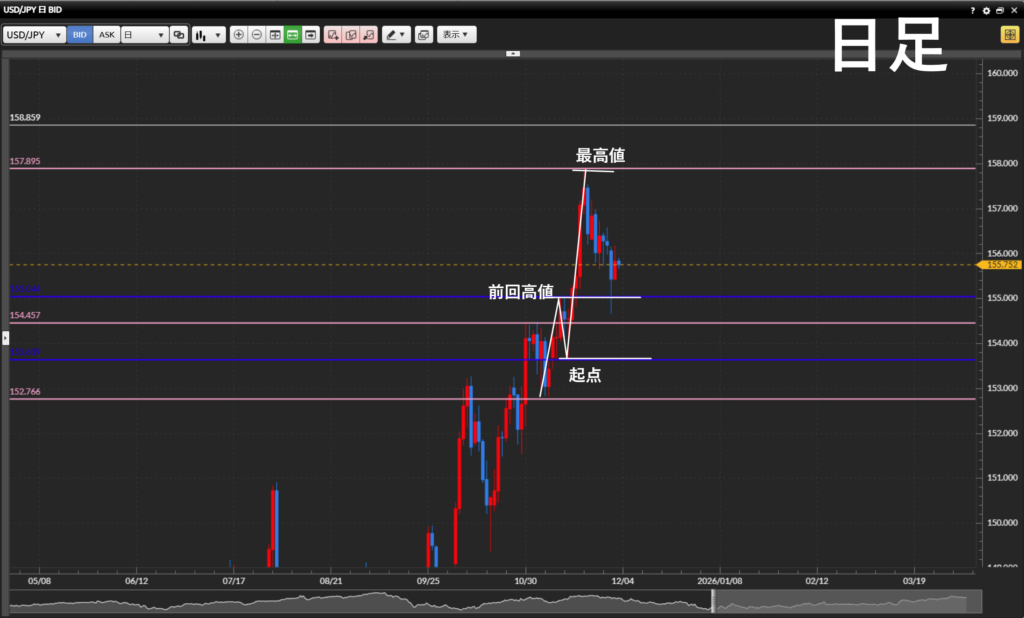Open the pencil drawing tools menu
Image resolution: width=1024 pixels, height=618 pixels.
pyautogui.click(x=396, y=34)
